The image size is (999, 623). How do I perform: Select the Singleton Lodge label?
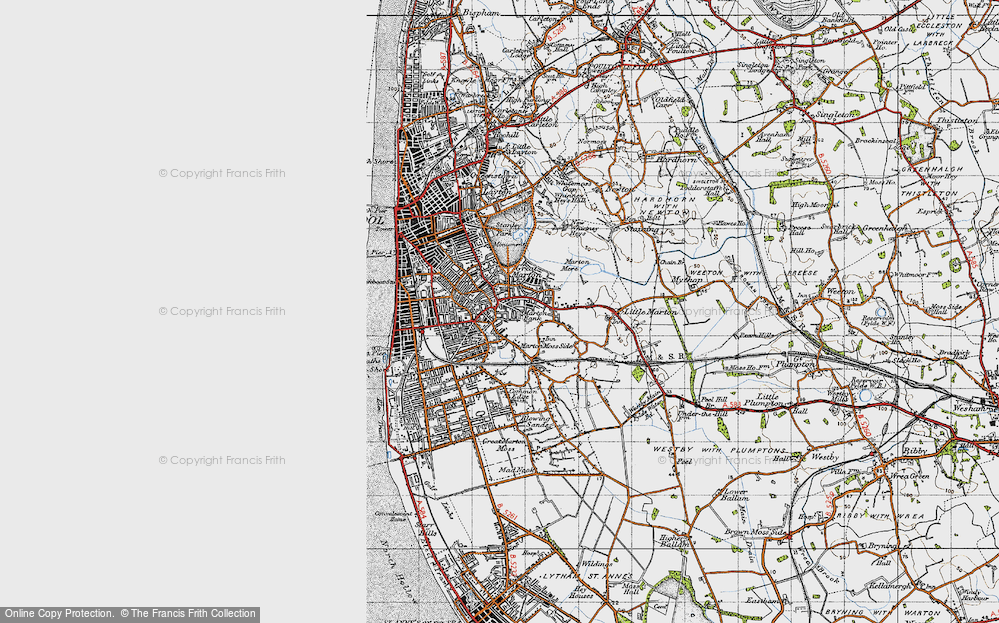(x=753, y=68)
